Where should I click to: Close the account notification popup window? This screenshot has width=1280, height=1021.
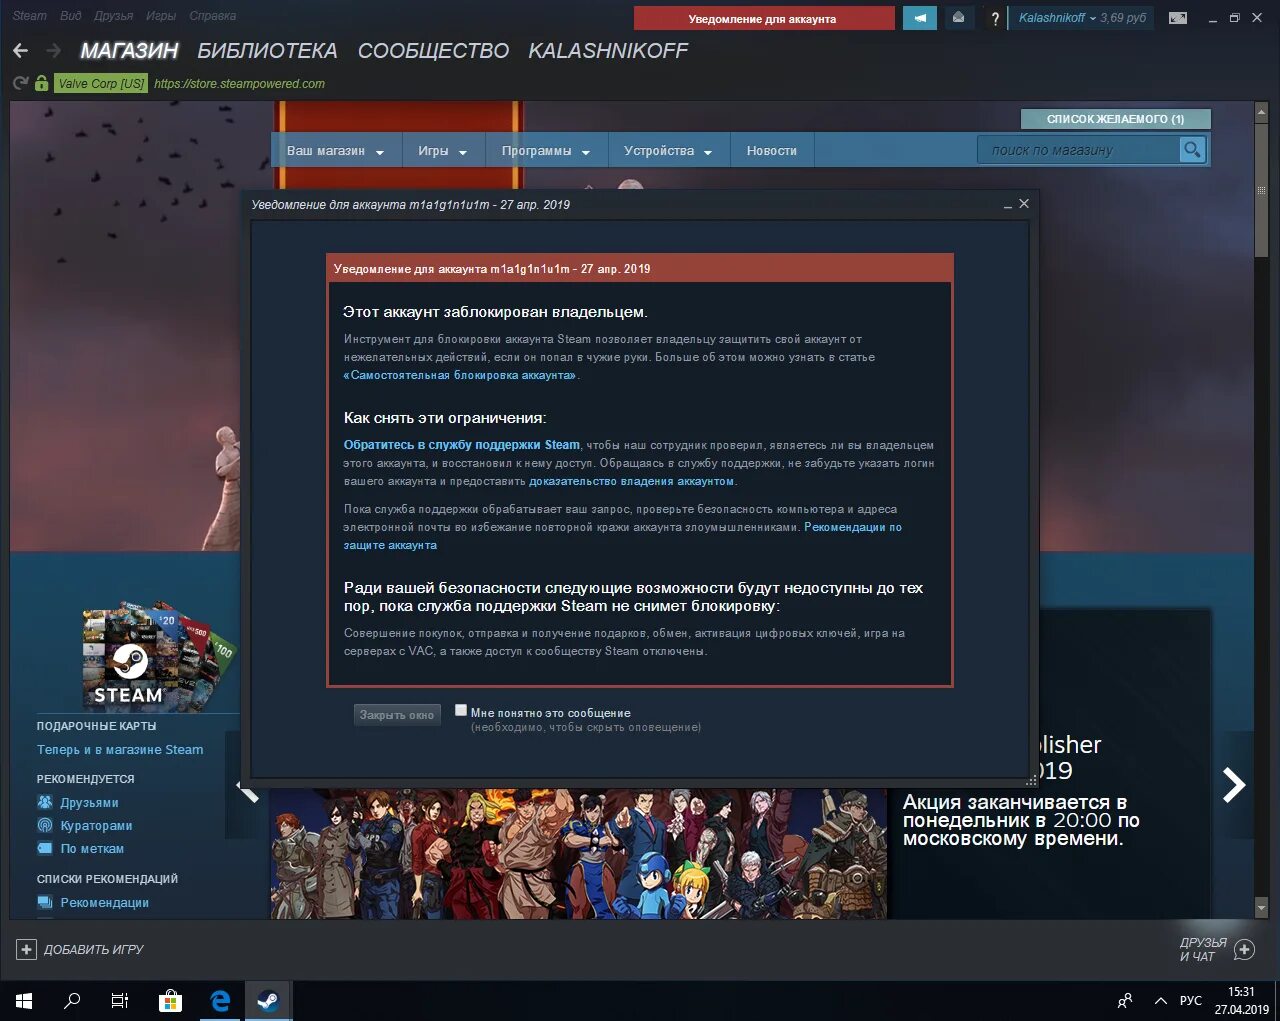tap(1023, 203)
